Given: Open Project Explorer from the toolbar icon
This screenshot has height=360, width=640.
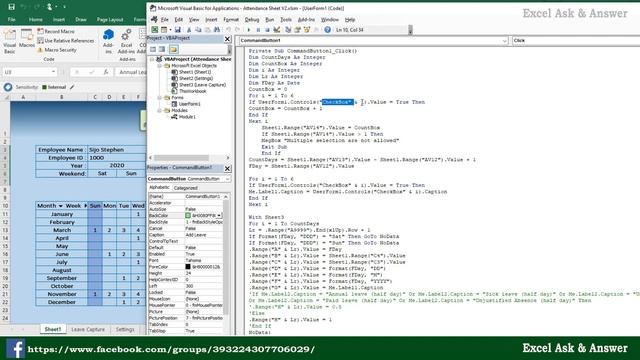Looking at the screenshot, I should pos(288,29).
